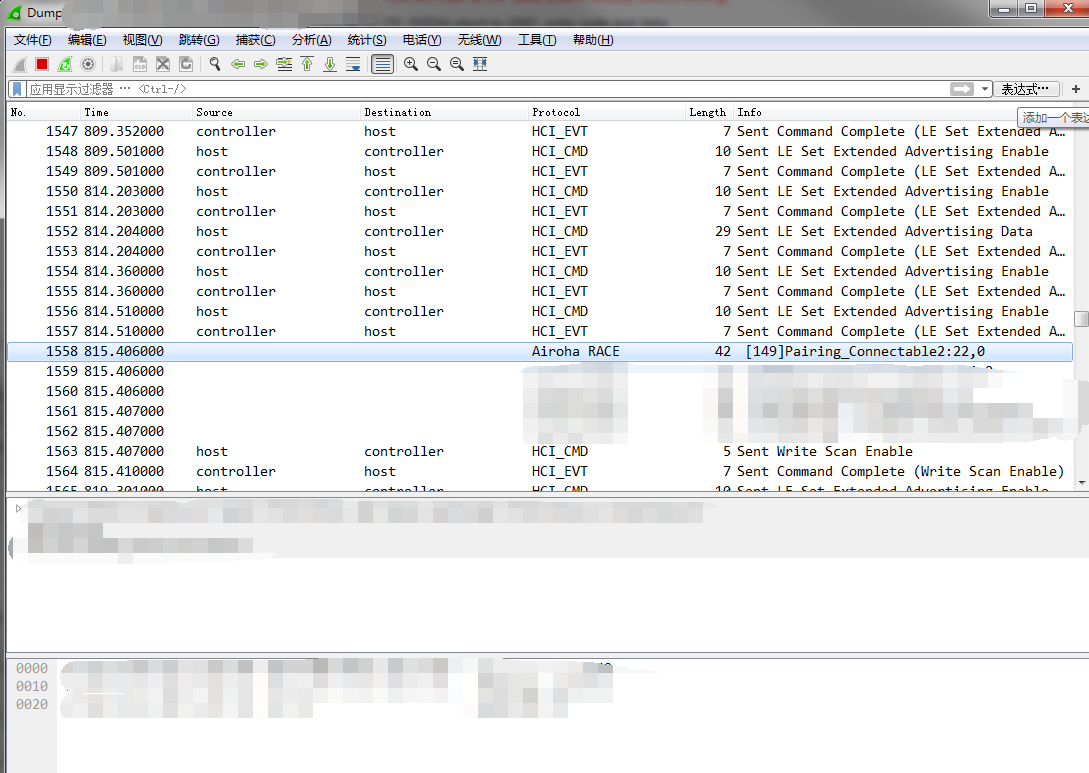Sort by the Length column header
The image size is (1089, 773).
(708, 113)
